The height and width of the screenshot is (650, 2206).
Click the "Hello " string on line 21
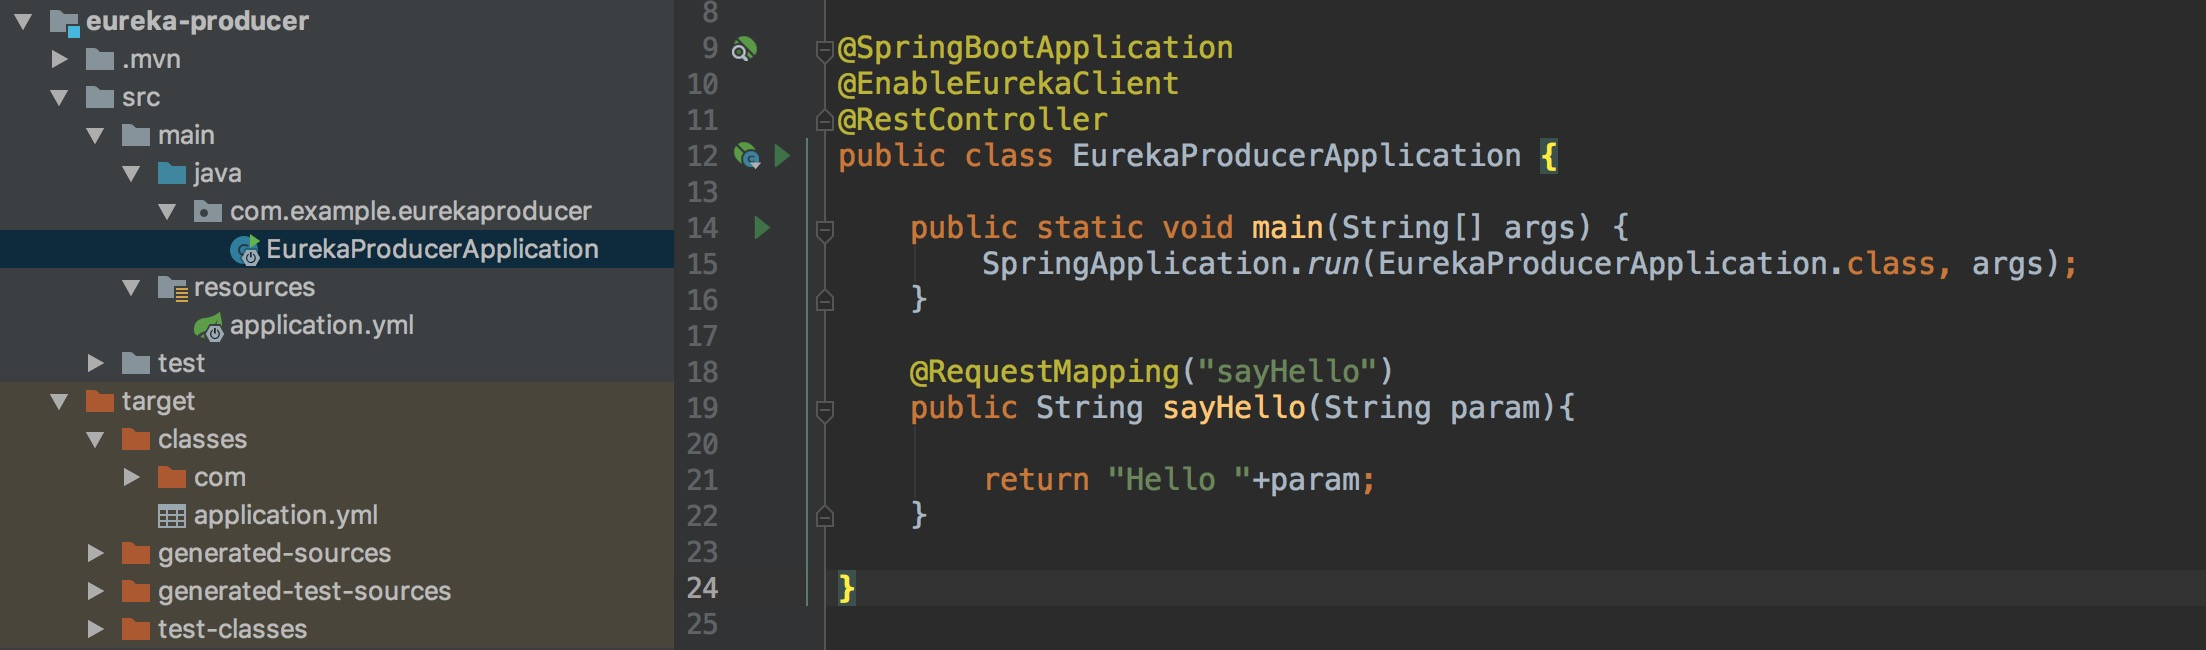point(1179,480)
